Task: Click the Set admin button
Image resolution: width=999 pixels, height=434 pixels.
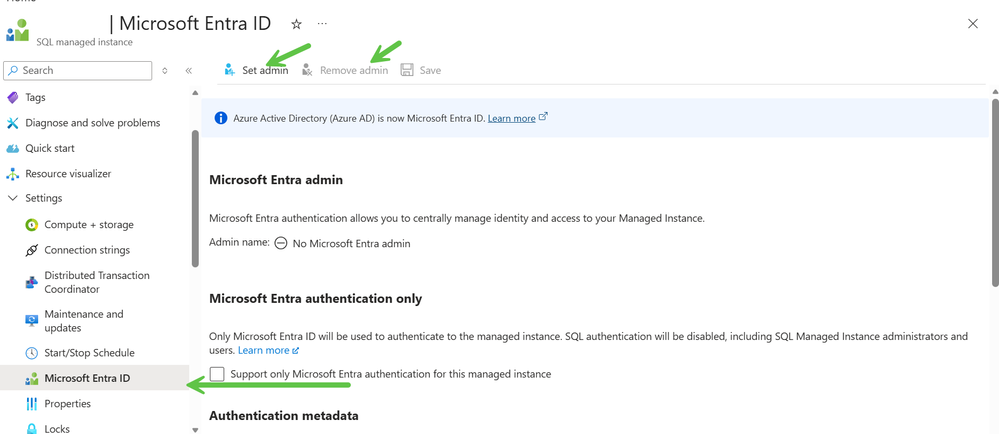Action: [x=256, y=70]
